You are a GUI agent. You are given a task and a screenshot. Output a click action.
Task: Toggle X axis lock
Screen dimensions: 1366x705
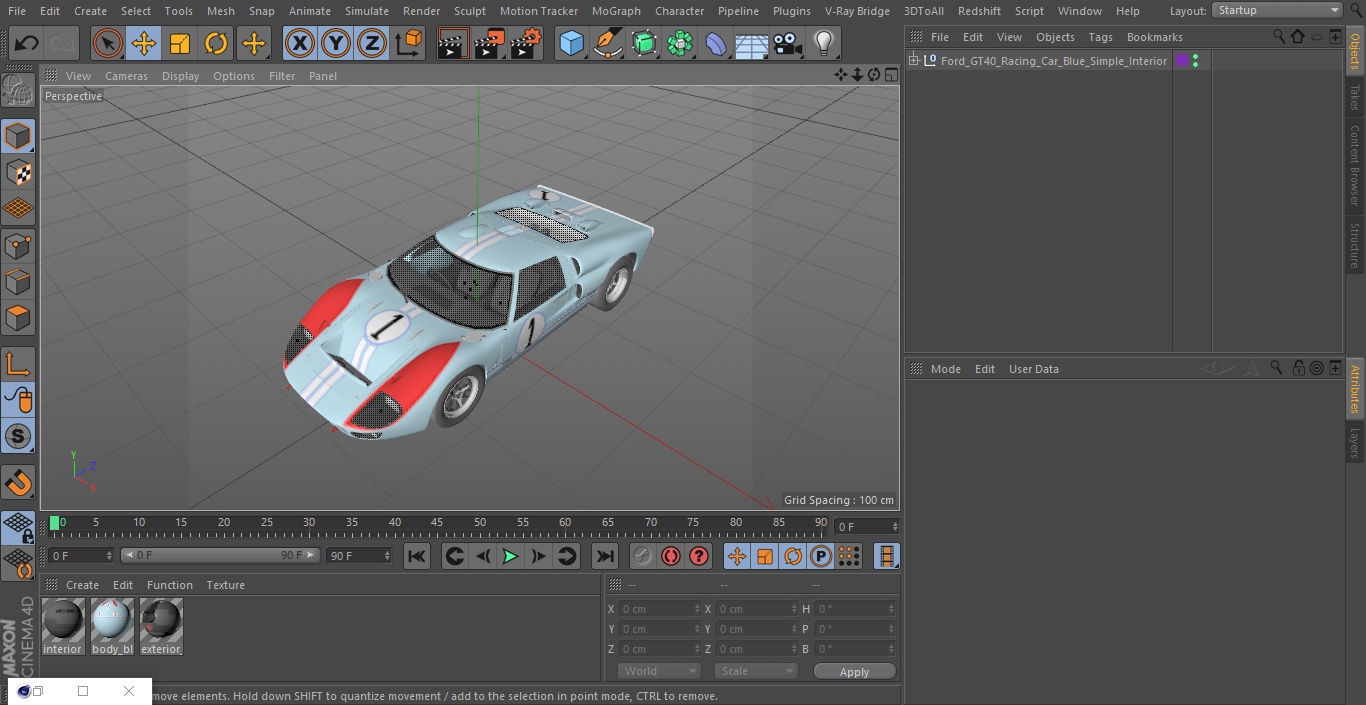[299, 43]
